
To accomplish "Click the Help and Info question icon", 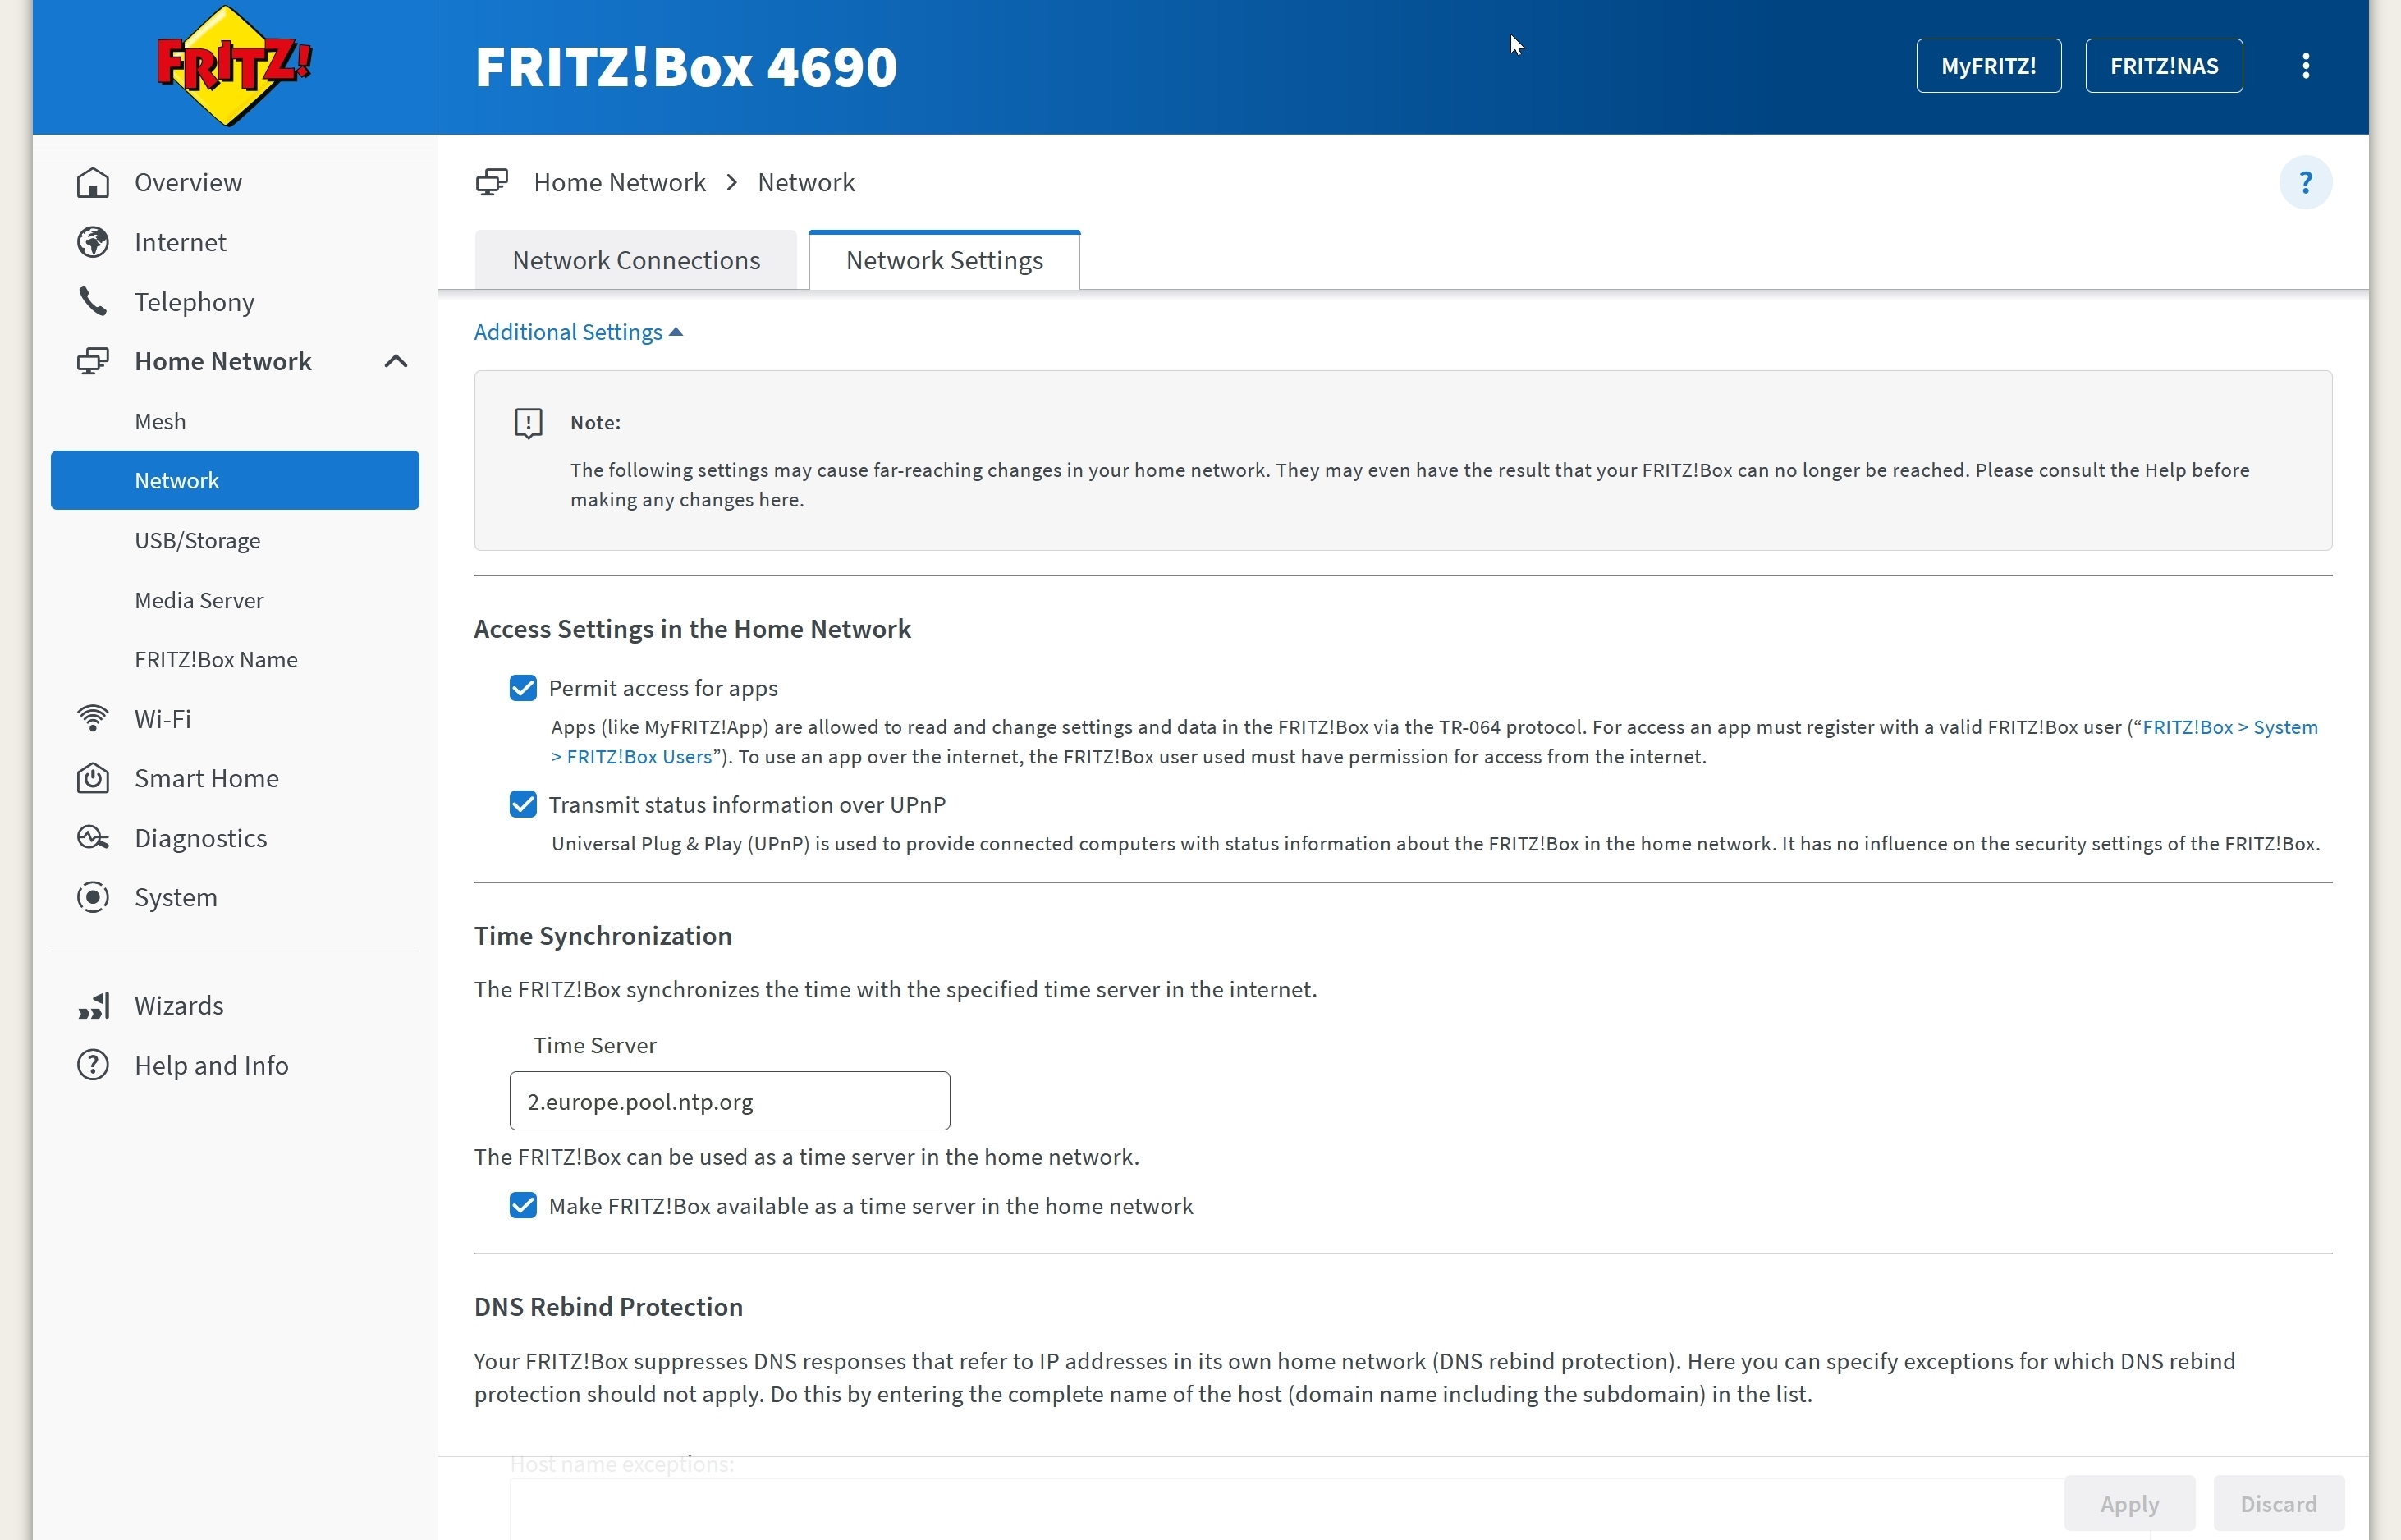I will (x=93, y=1066).
